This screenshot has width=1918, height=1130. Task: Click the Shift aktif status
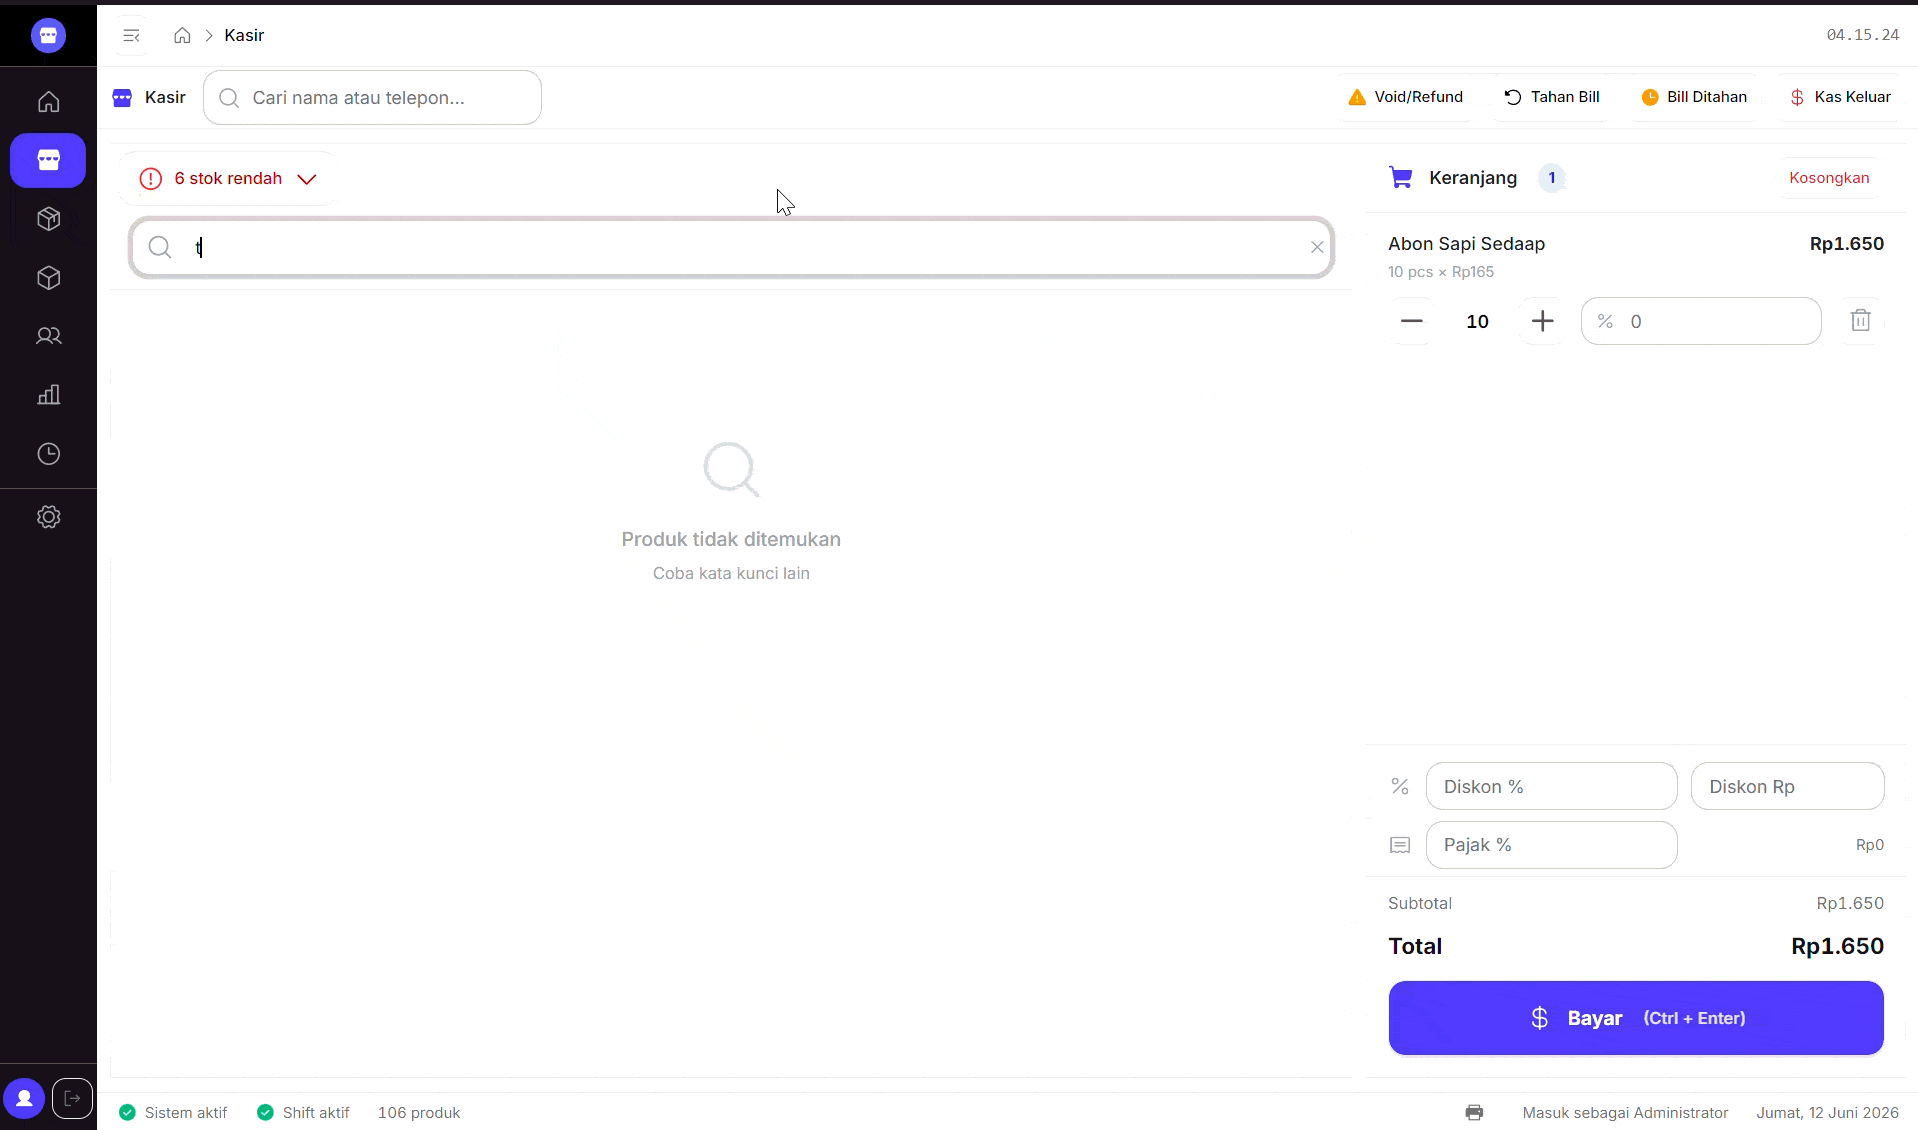(303, 1112)
